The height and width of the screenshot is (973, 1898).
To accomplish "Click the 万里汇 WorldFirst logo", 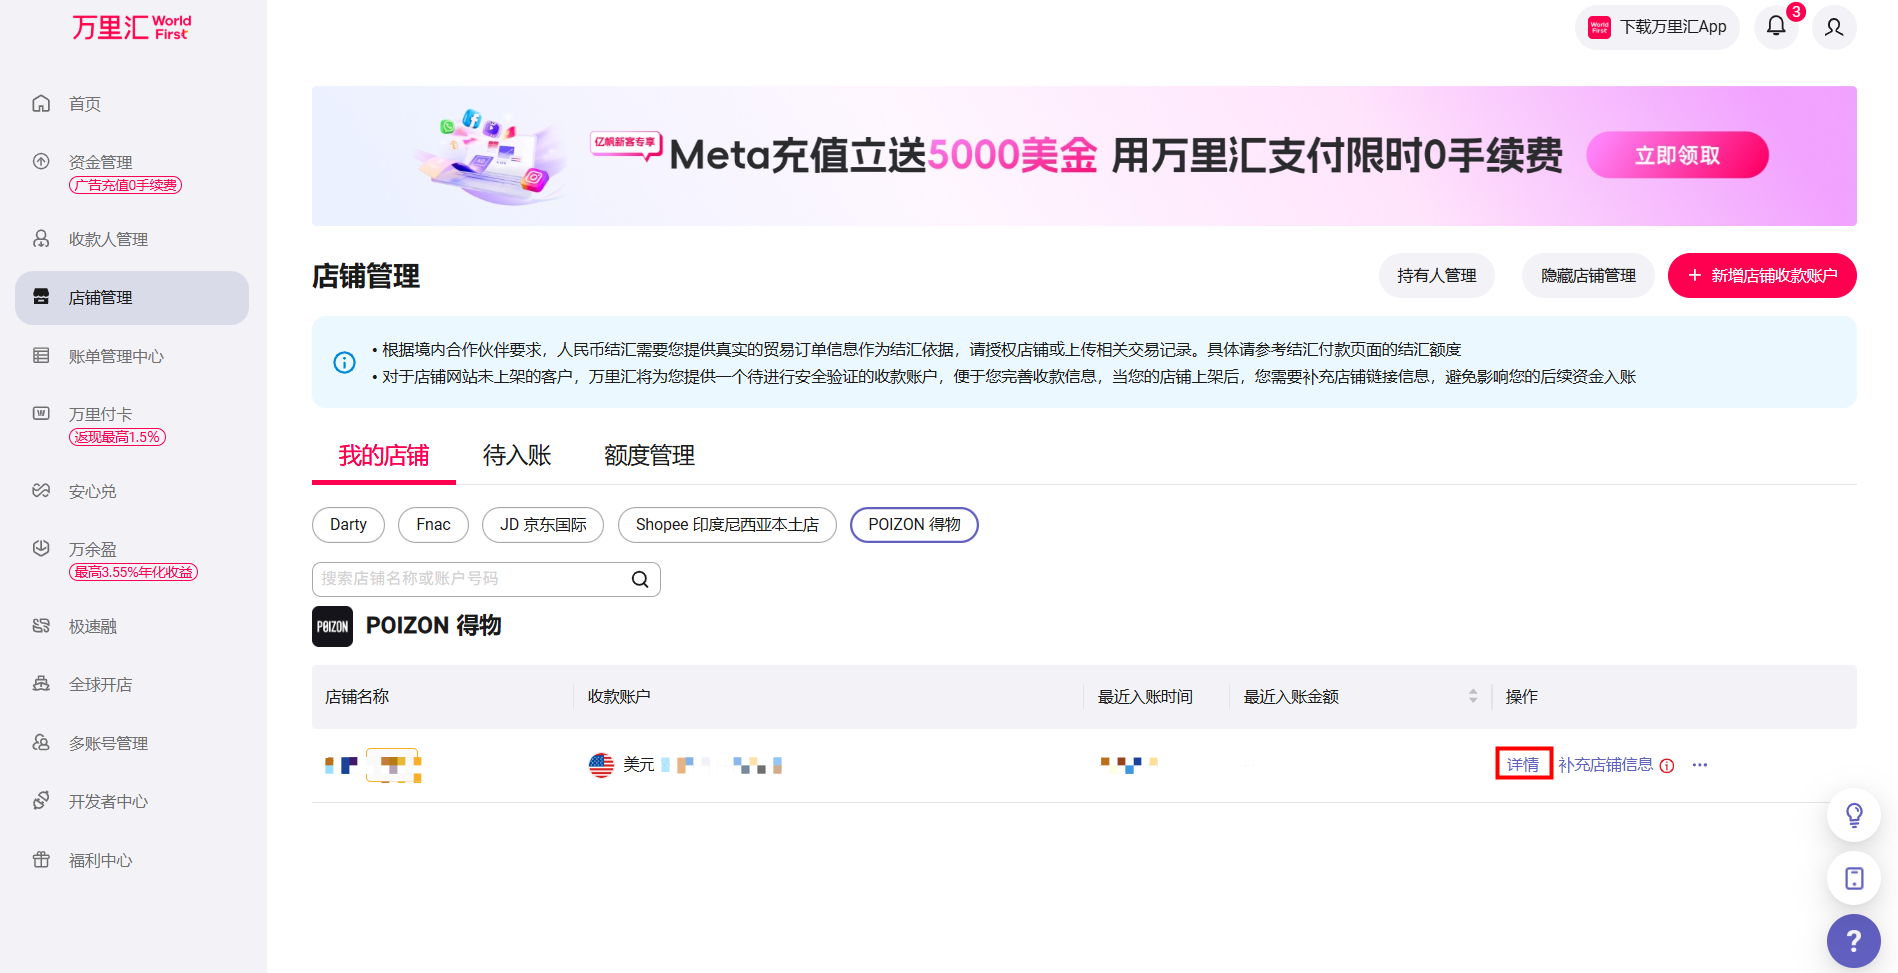I will (131, 27).
